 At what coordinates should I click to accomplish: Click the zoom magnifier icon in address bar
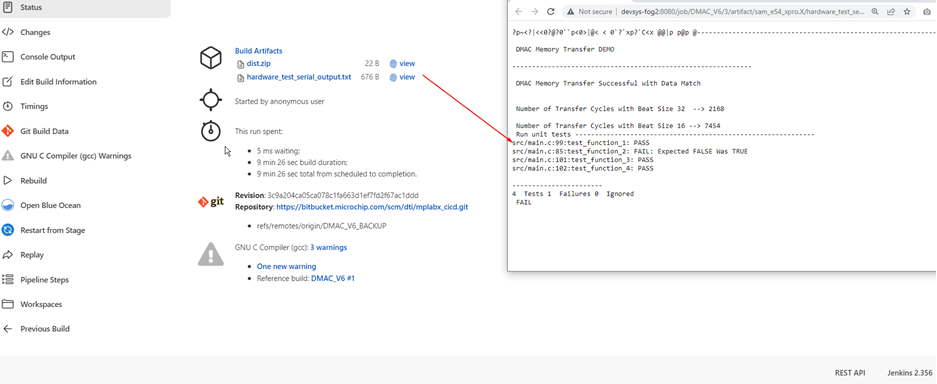[875, 11]
